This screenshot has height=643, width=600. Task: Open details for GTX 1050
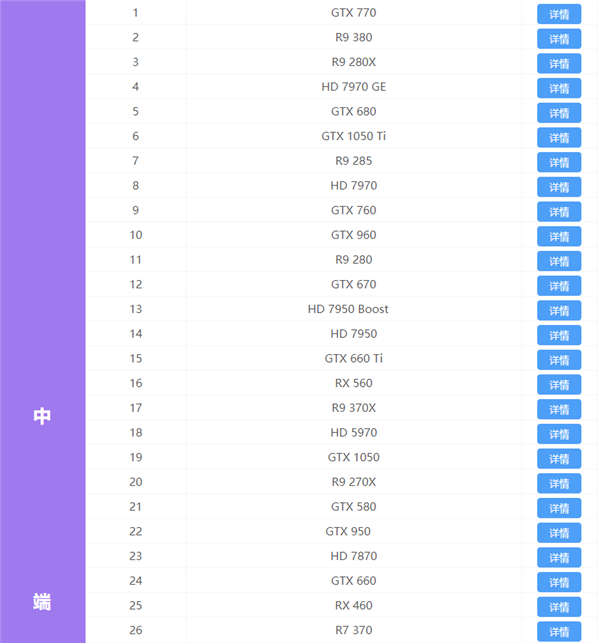559,458
